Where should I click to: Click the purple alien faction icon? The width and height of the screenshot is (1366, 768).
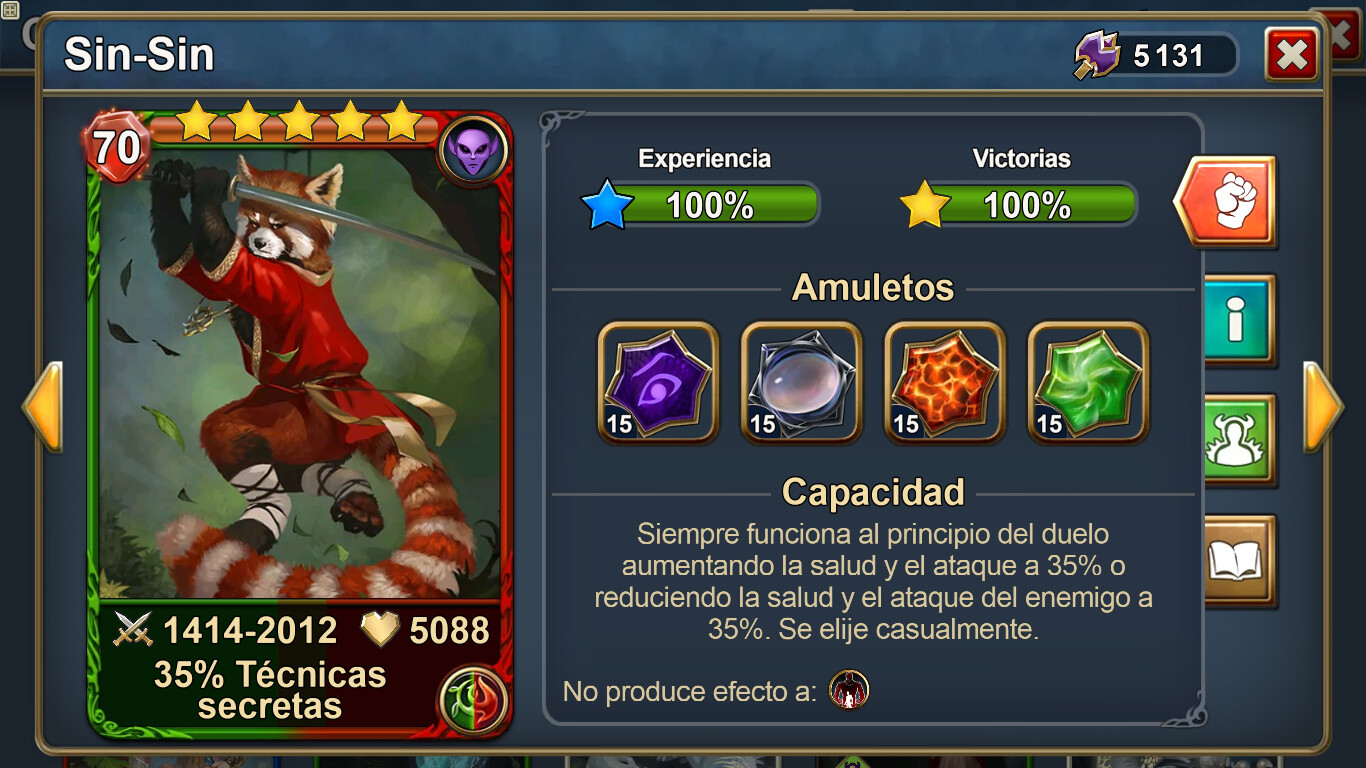(x=473, y=151)
